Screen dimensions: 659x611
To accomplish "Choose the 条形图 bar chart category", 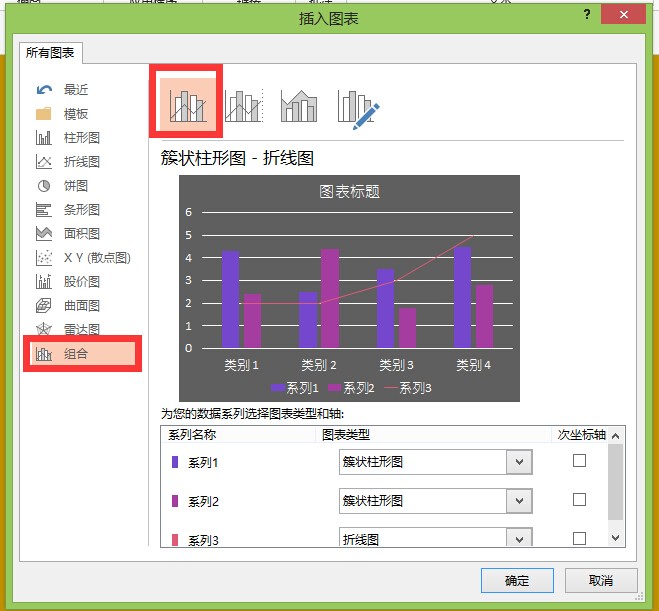I will (x=82, y=209).
